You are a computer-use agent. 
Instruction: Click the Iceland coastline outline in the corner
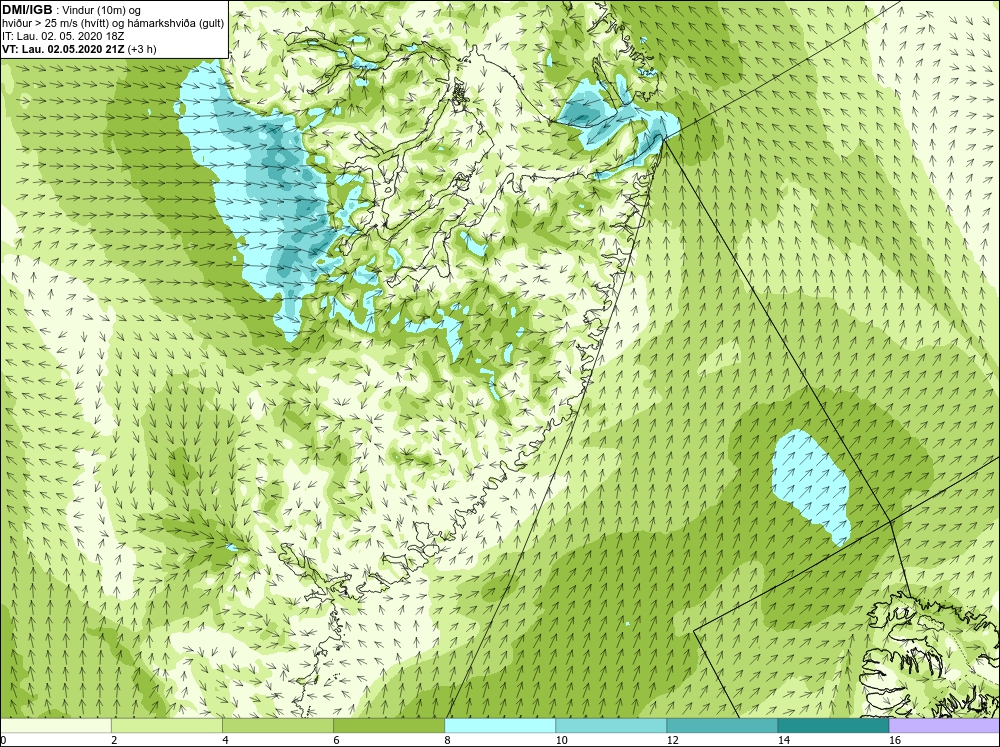point(930,657)
